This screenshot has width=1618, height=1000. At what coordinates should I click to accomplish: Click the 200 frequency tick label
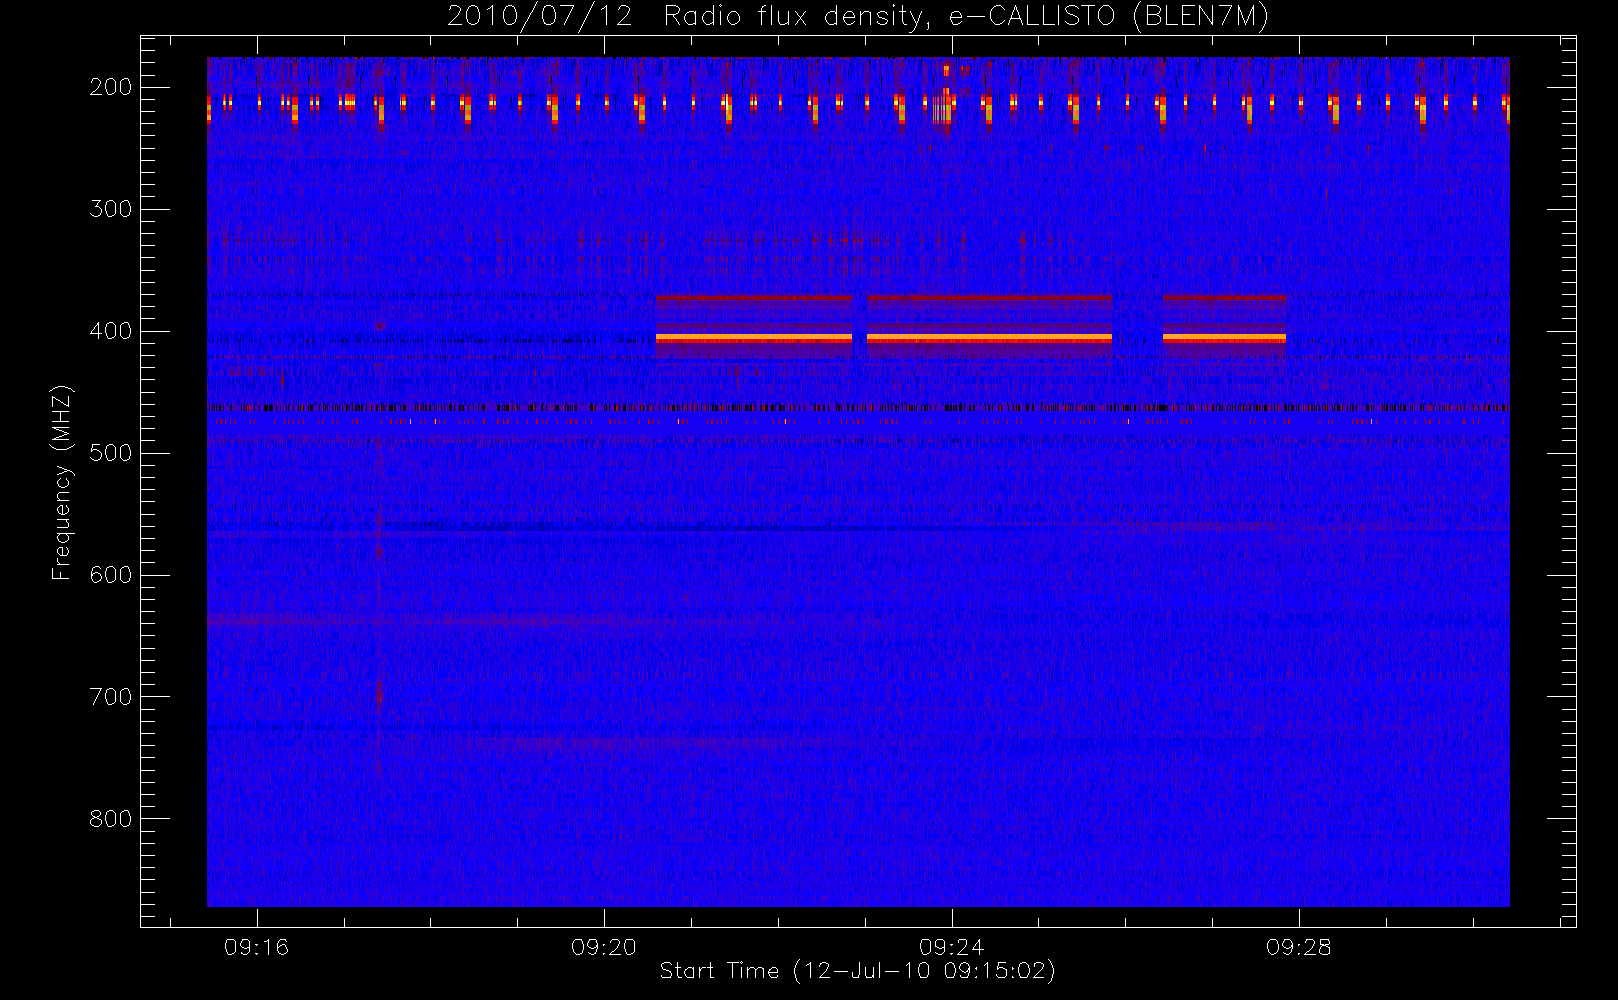[x=111, y=87]
